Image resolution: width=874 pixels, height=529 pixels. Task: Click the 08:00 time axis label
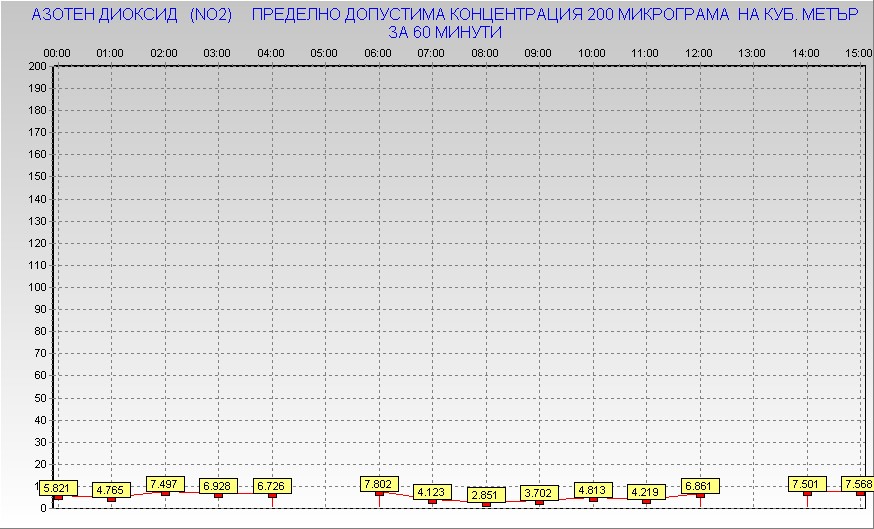pyautogui.click(x=485, y=54)
